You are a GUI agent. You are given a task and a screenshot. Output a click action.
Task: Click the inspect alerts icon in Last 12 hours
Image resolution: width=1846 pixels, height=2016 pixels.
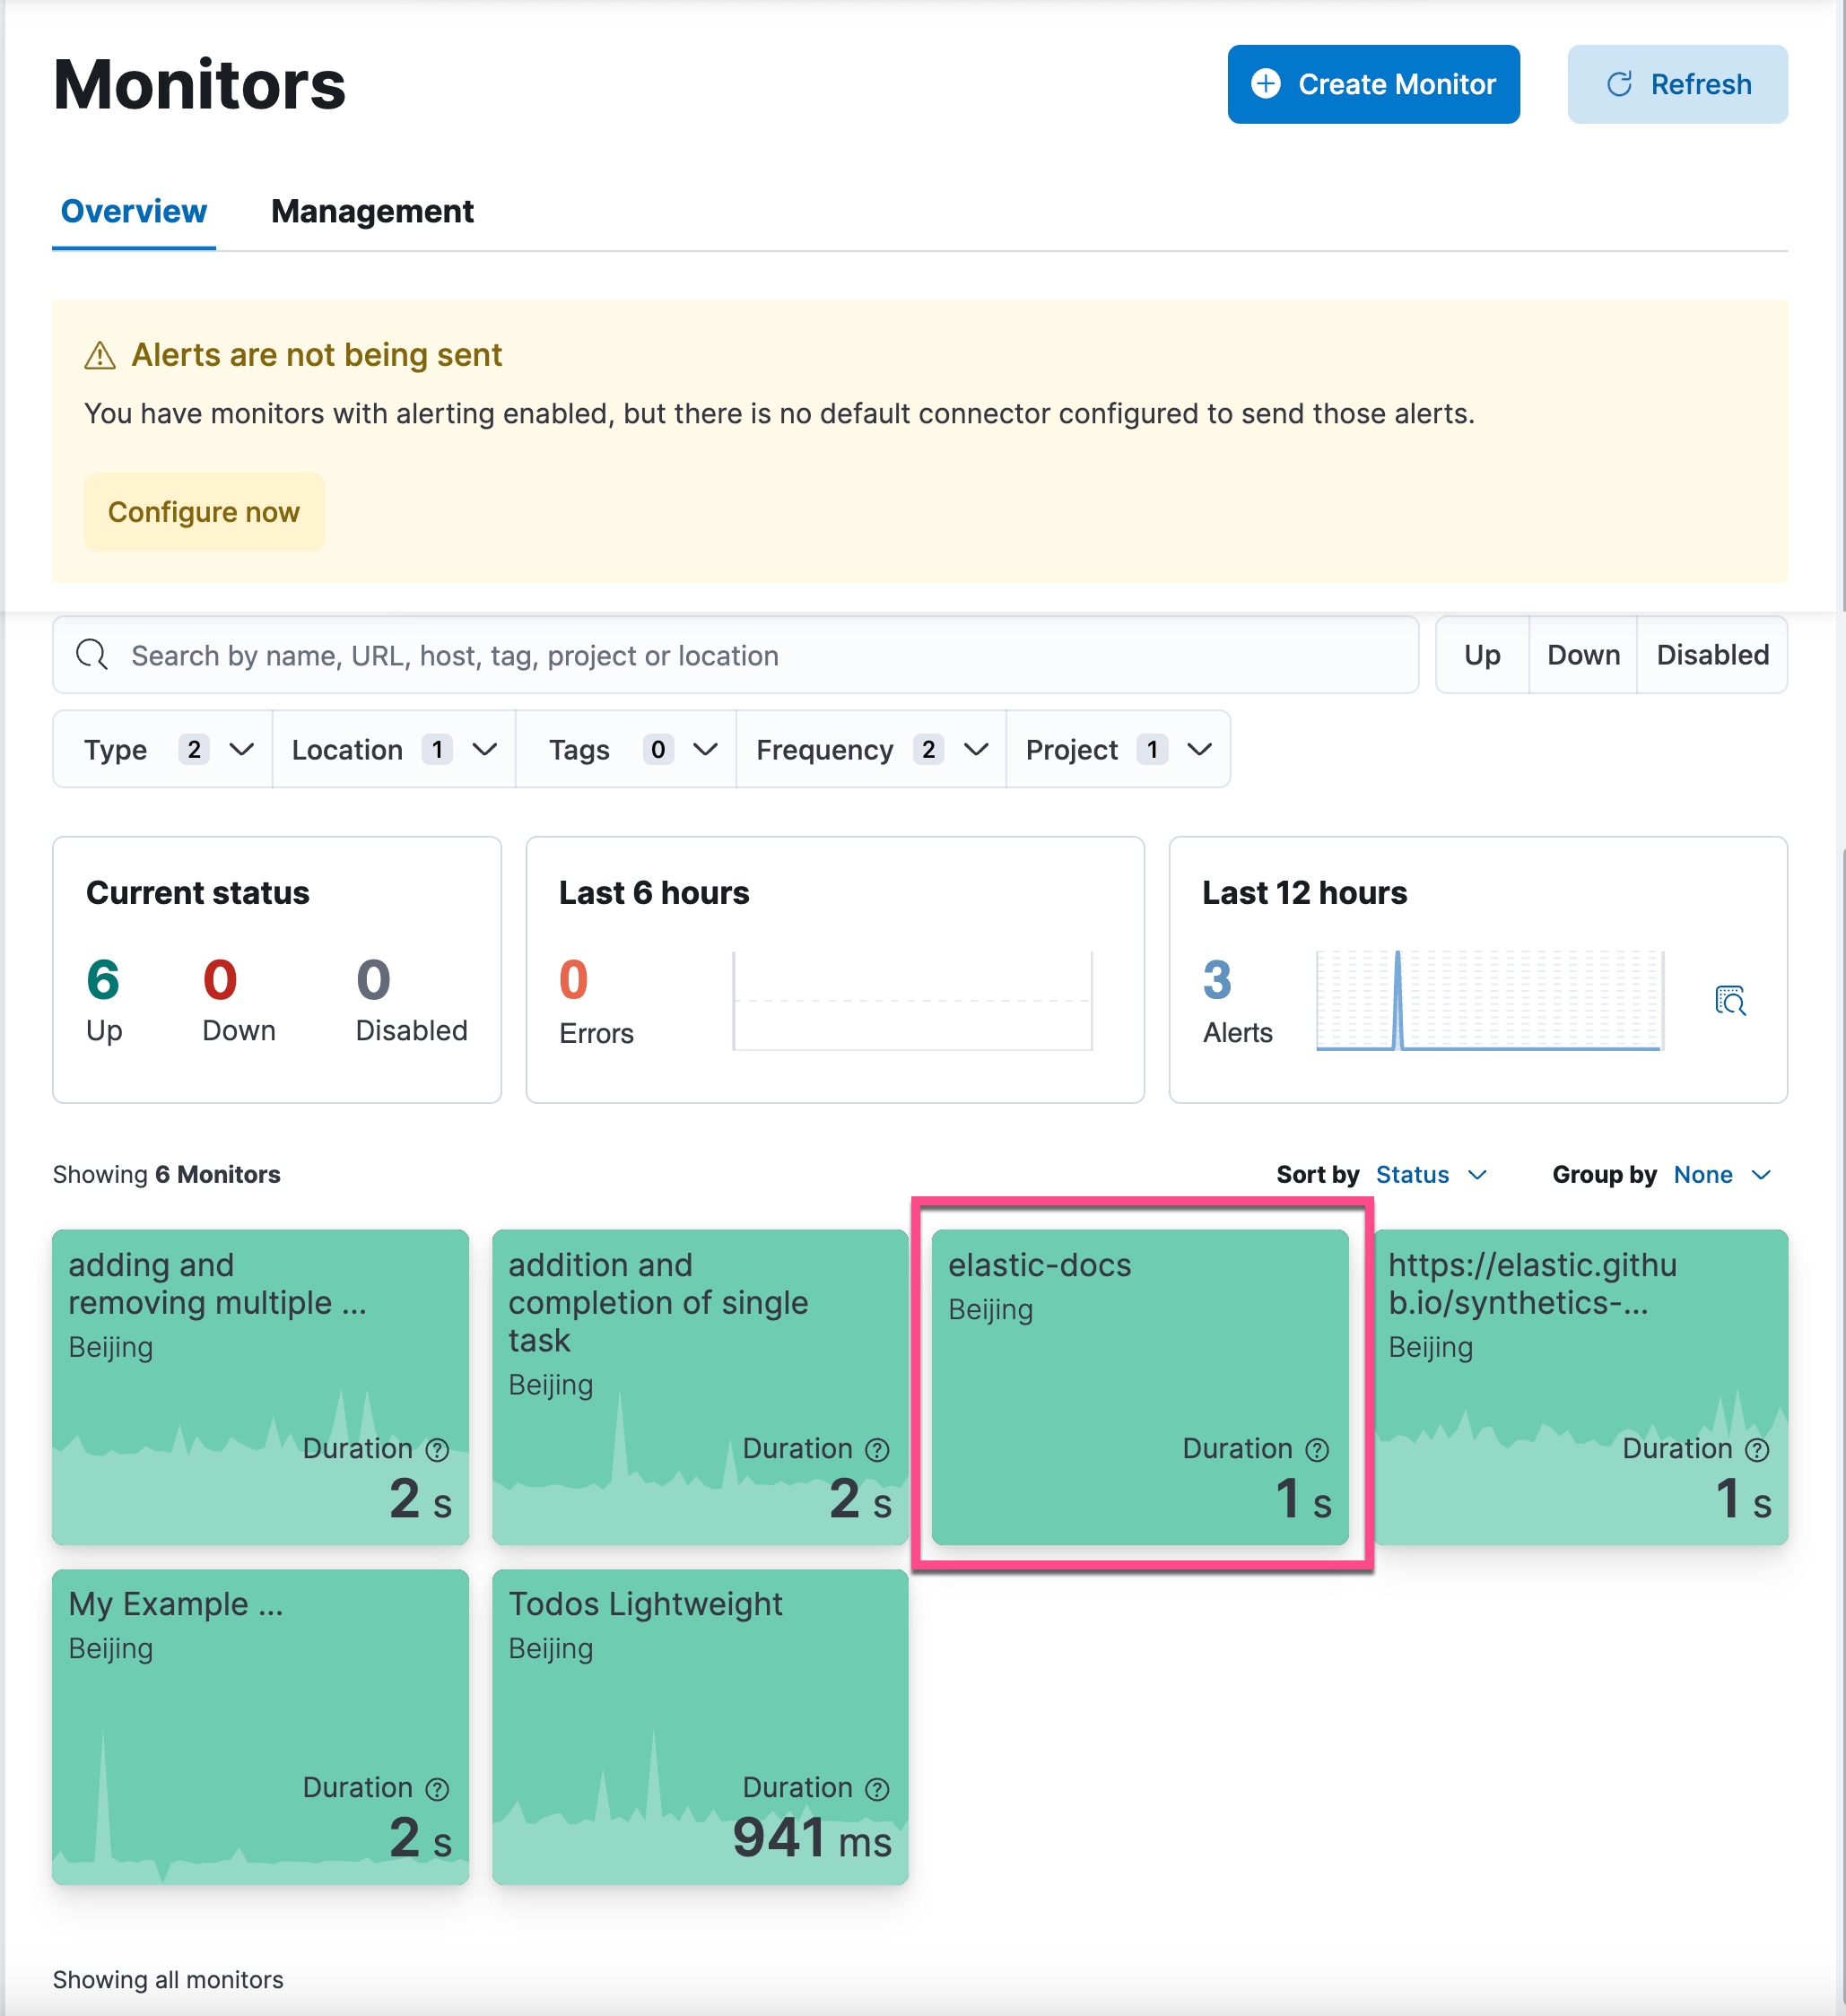(x=1730, y=1000)
